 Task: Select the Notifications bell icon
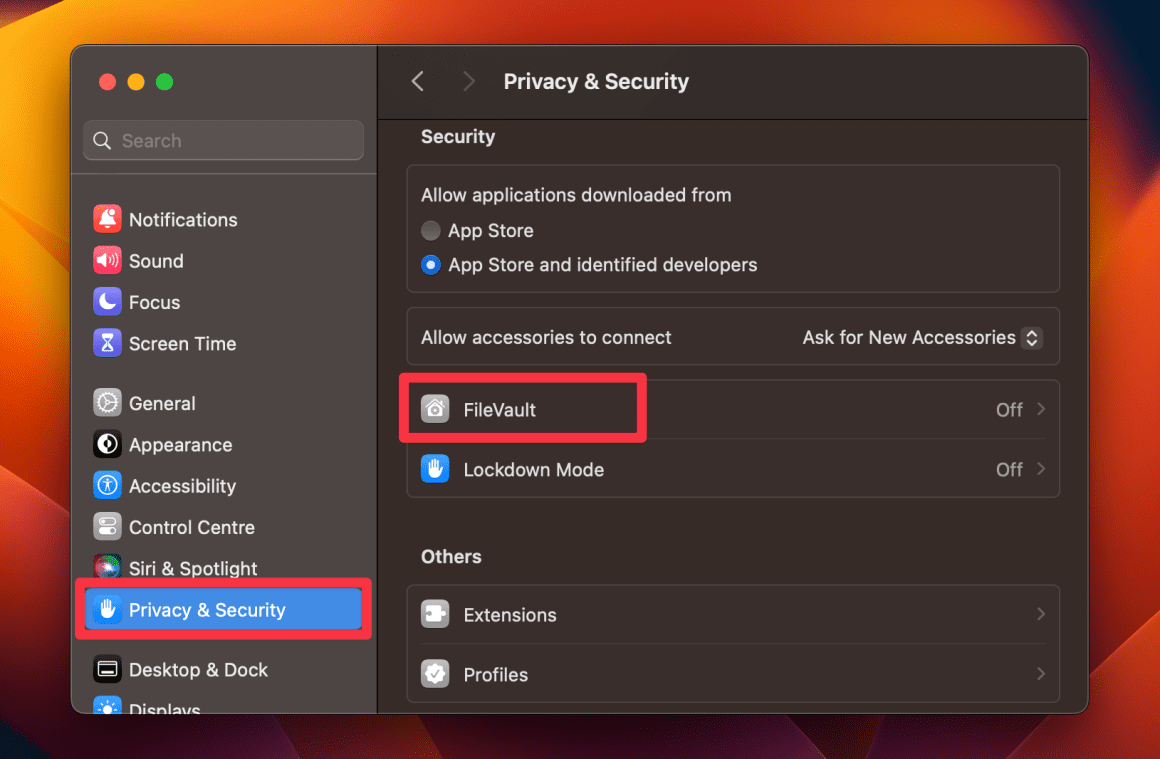107,219
